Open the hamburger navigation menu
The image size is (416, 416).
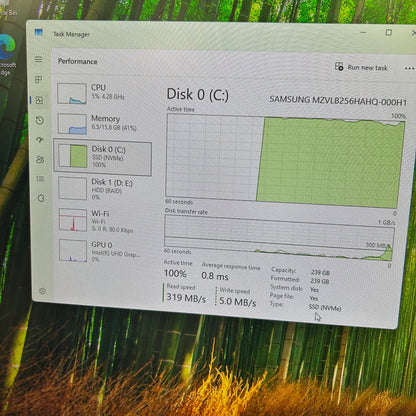(38, 59)
